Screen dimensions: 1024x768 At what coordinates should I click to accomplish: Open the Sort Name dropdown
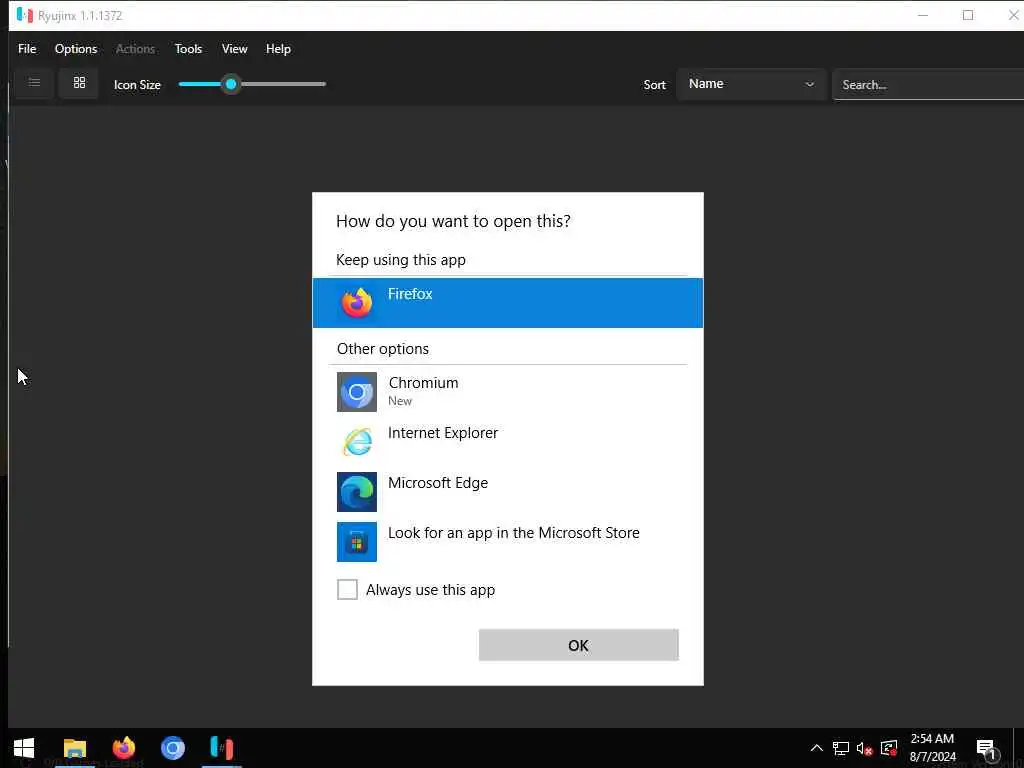[751, 84]
